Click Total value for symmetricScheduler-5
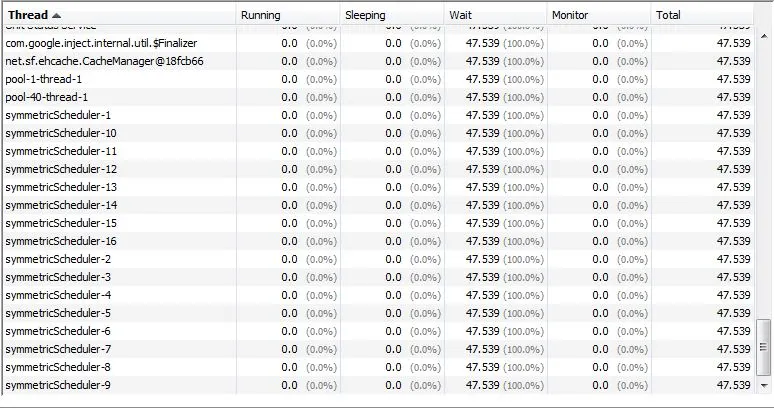 point(733,313)
